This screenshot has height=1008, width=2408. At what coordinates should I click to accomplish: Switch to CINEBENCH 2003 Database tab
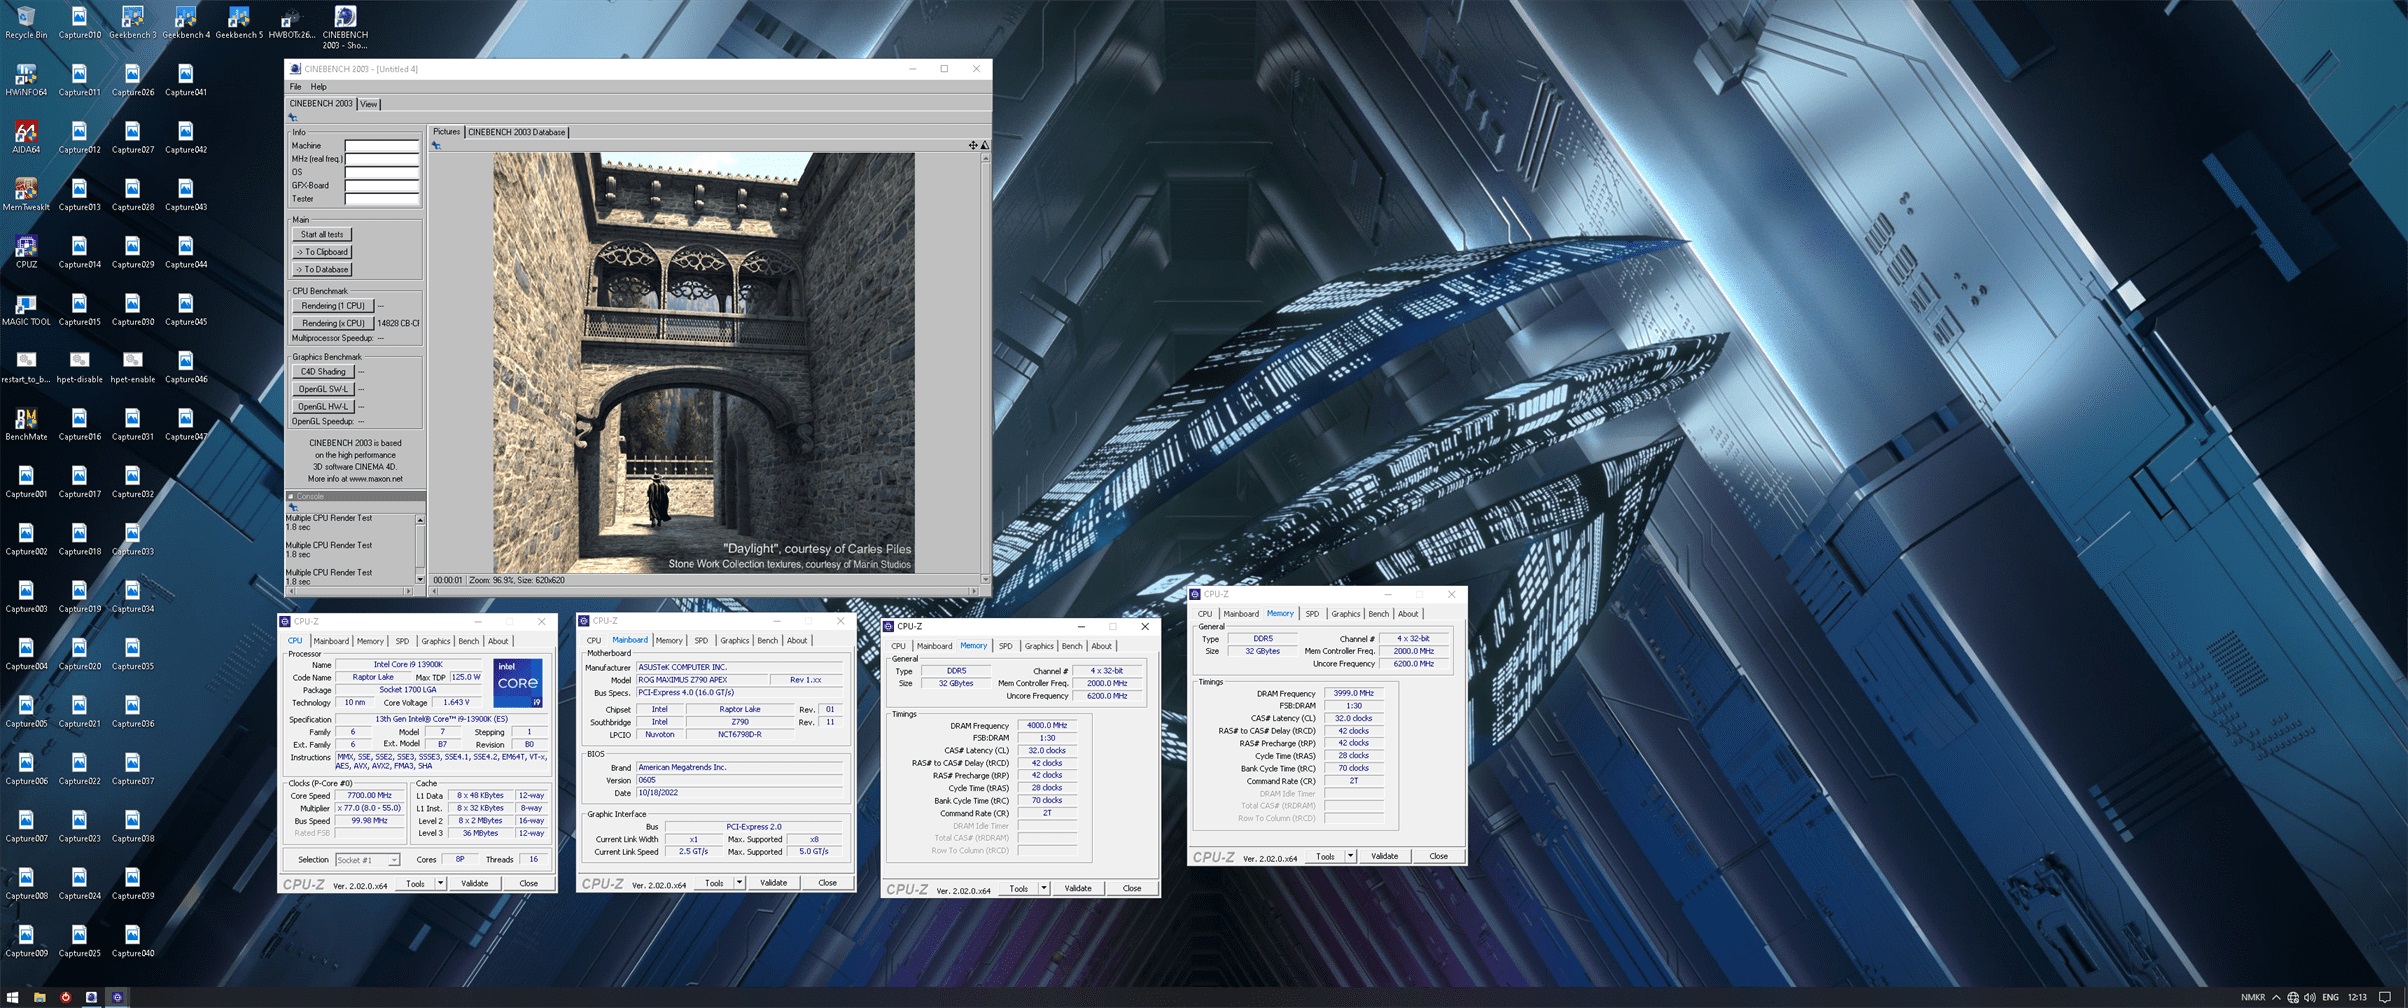click(x=517, y=132)
